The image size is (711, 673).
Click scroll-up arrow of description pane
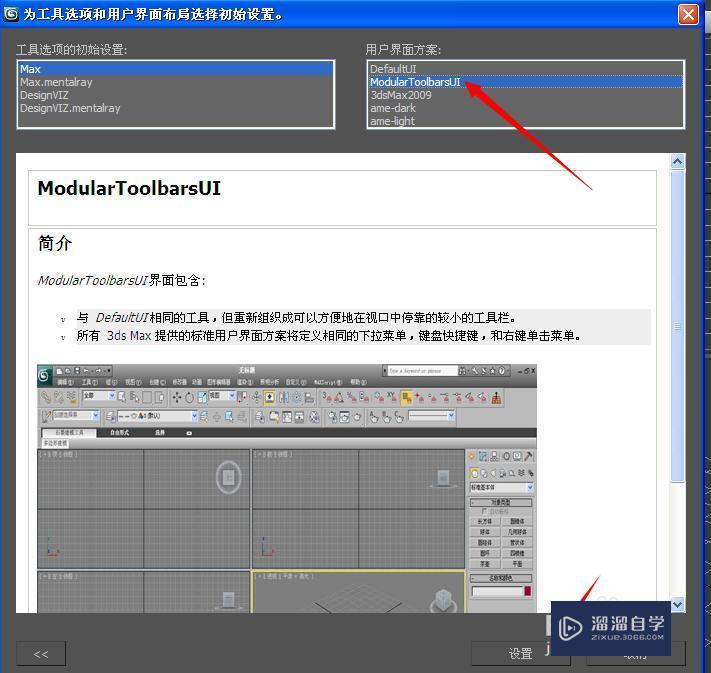tap(677, 161)
